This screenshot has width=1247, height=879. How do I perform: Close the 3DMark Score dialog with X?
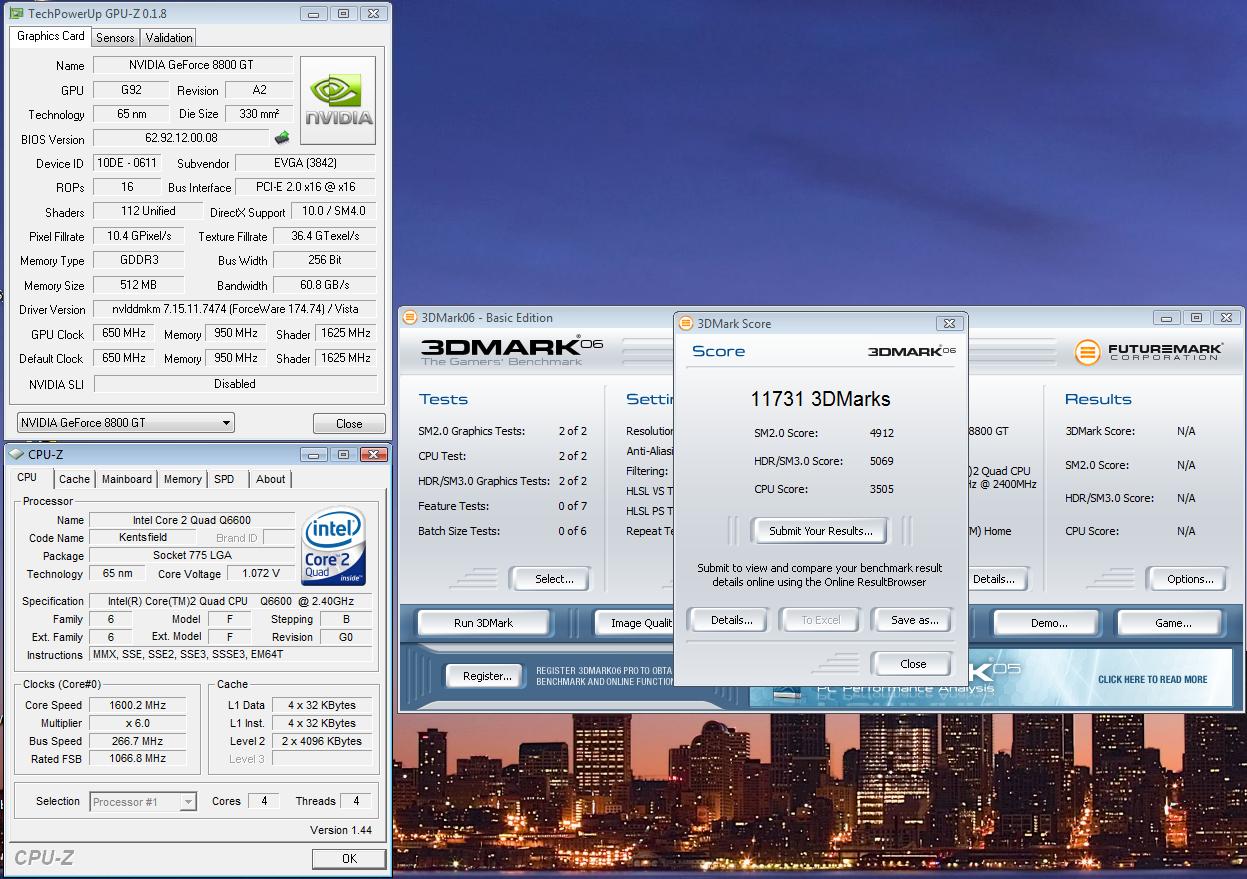pyautogui.click(x=949, y=323)
